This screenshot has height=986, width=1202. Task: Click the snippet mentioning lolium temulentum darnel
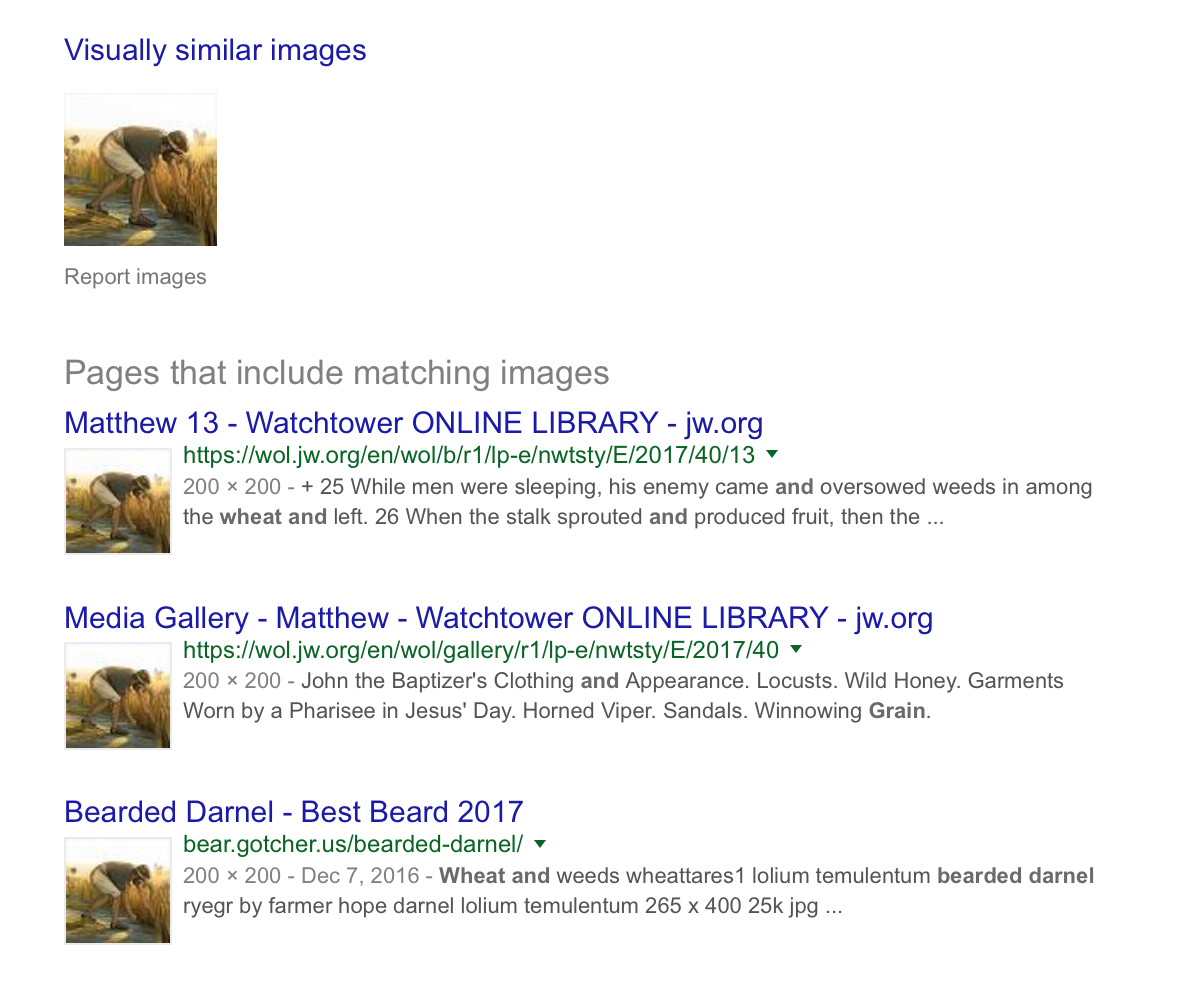(x=639, y=892)
